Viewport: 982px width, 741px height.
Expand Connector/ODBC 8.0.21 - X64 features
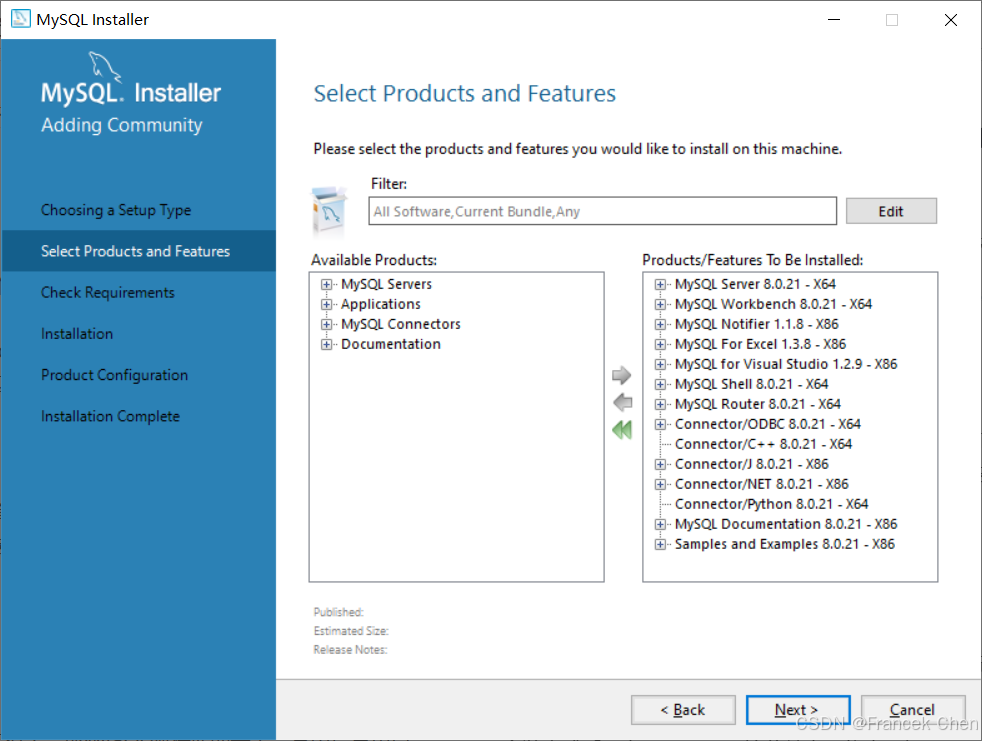[x=660, y=425]
